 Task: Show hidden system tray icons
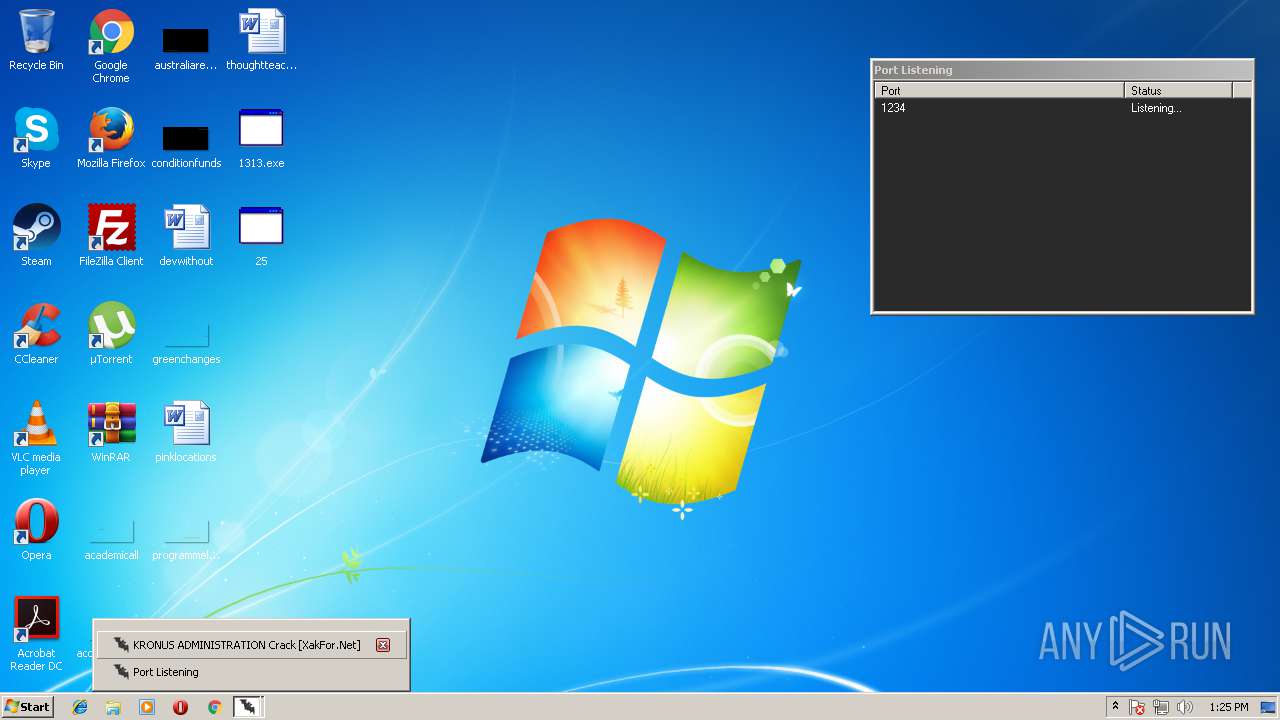1115,707
